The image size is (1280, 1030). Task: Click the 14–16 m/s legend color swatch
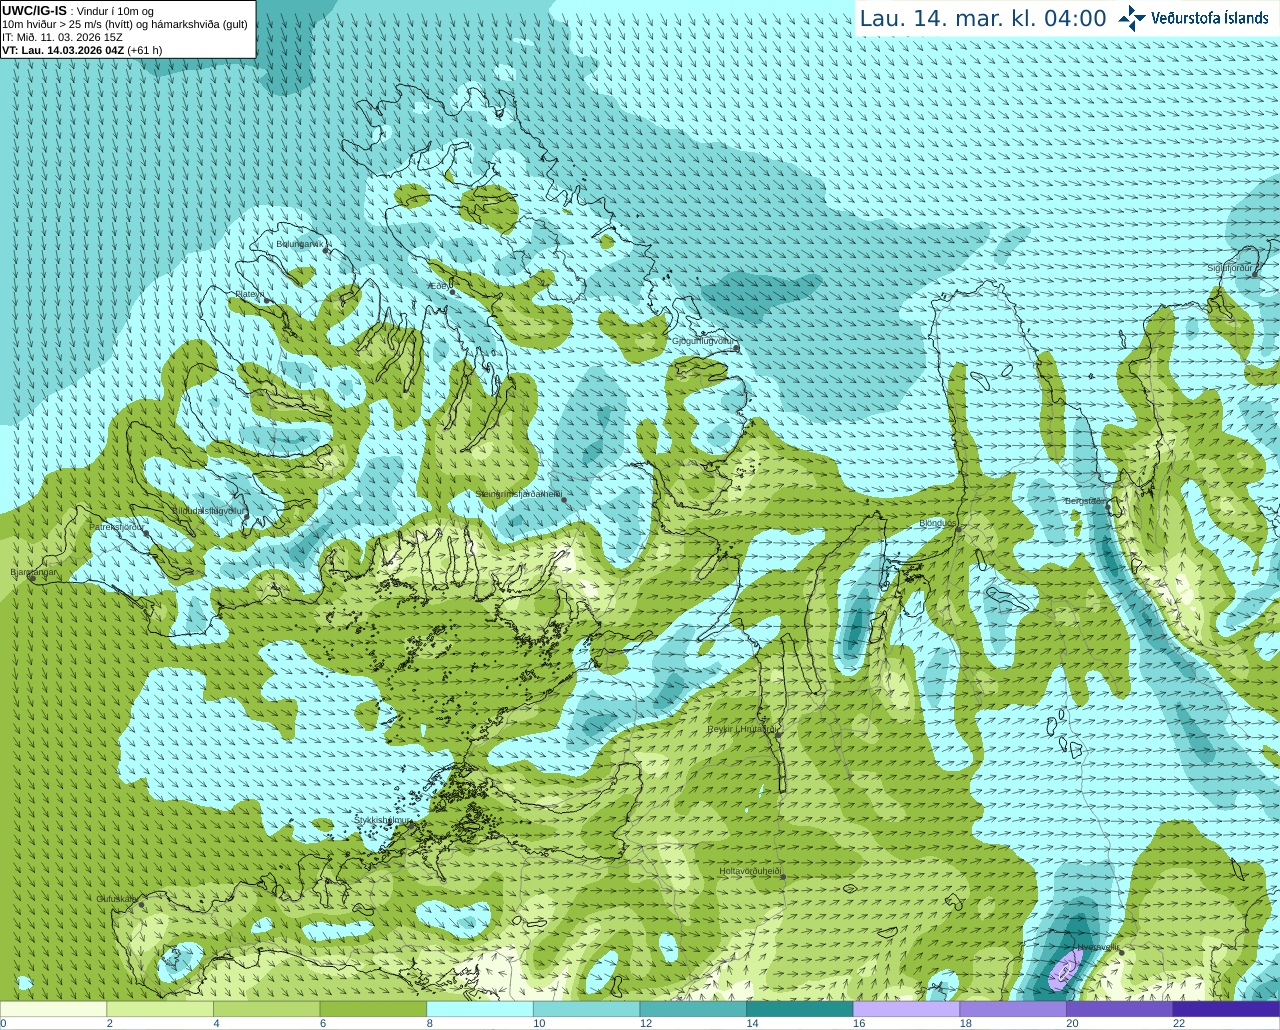800,1009
